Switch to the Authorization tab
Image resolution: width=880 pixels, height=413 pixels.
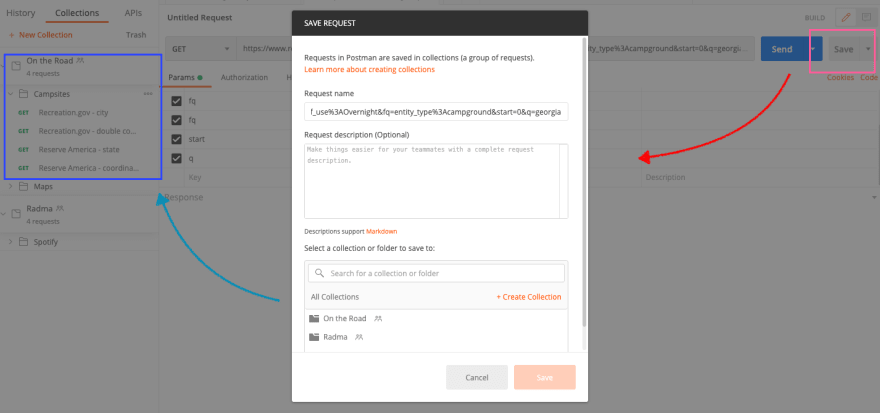coord(244,77)
